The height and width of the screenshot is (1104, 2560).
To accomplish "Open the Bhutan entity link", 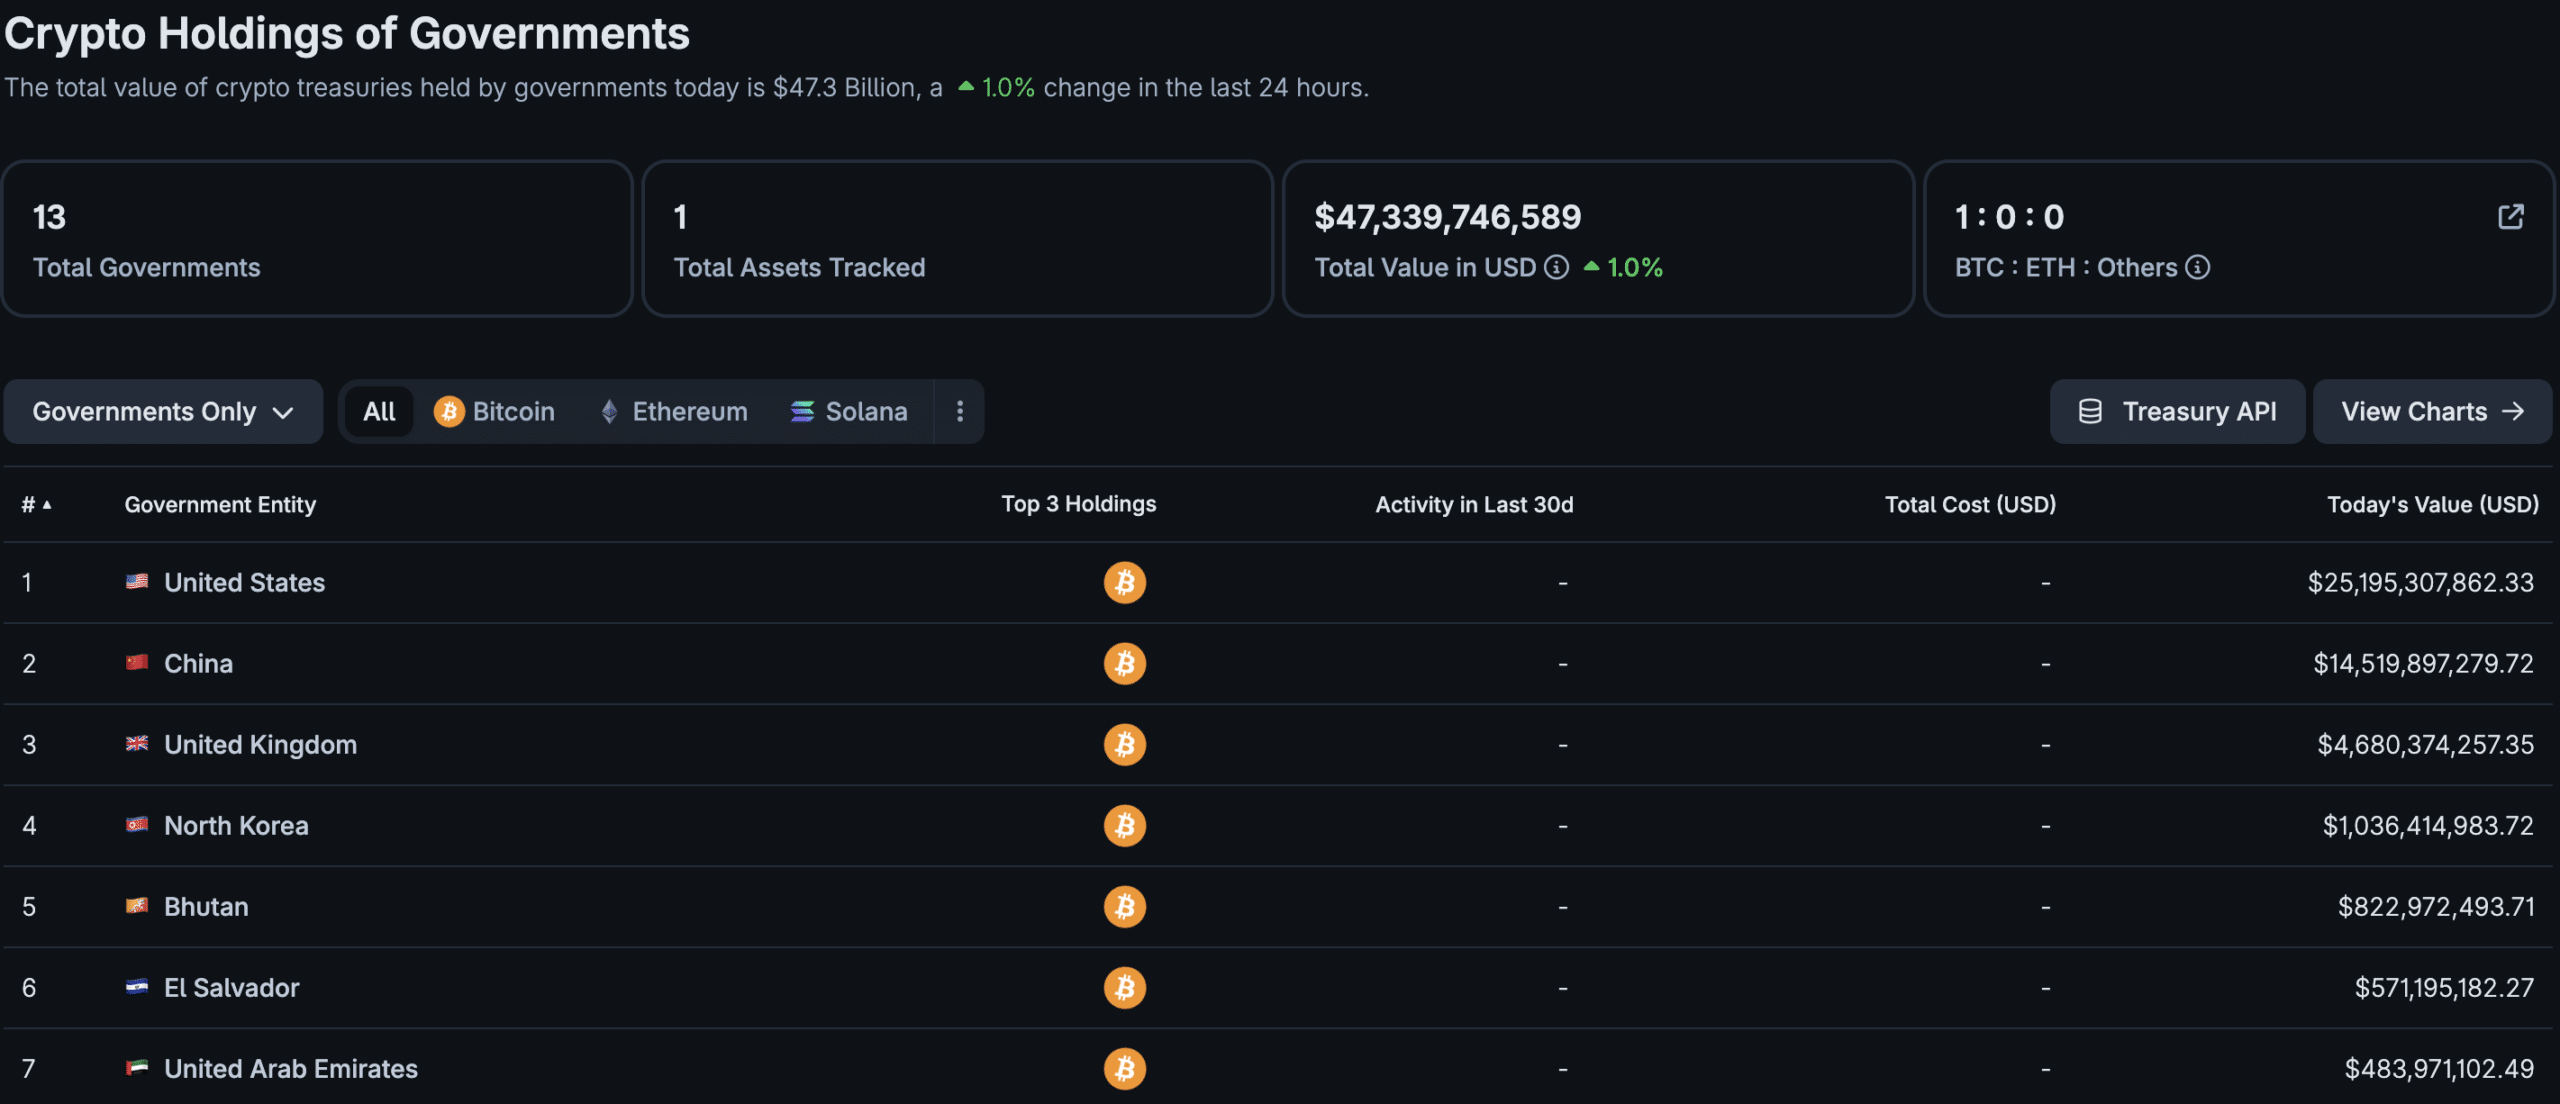I will click(x=206, y=906).
